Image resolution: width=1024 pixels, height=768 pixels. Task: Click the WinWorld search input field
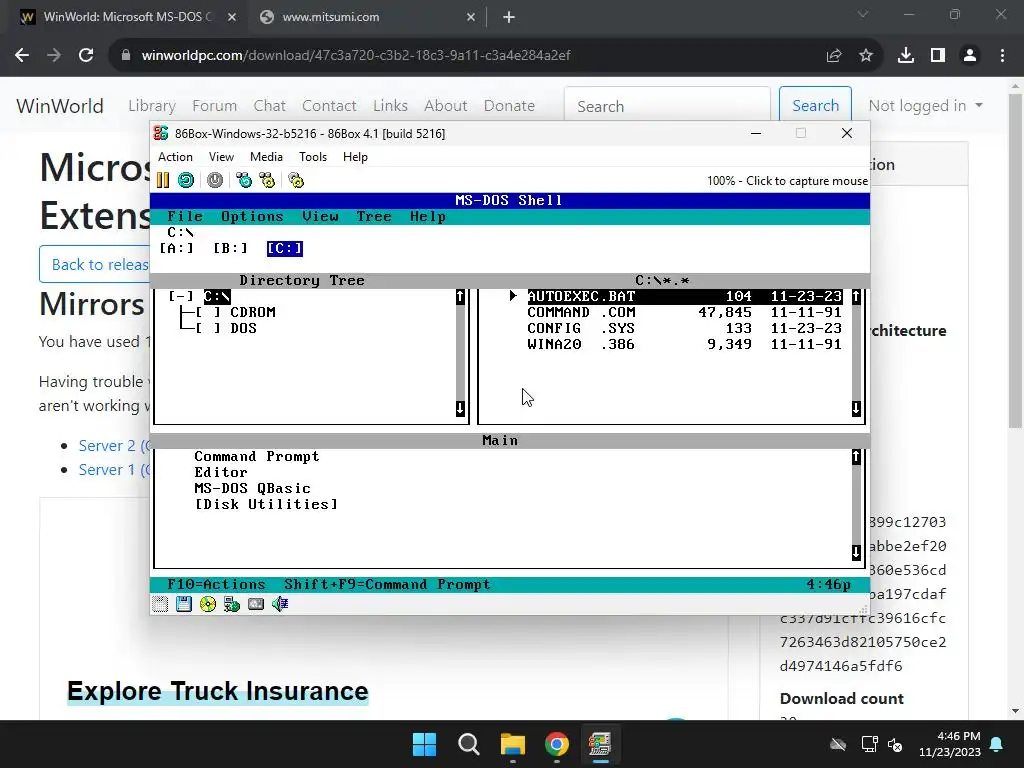pyautogui.click(x=667, y=106)
